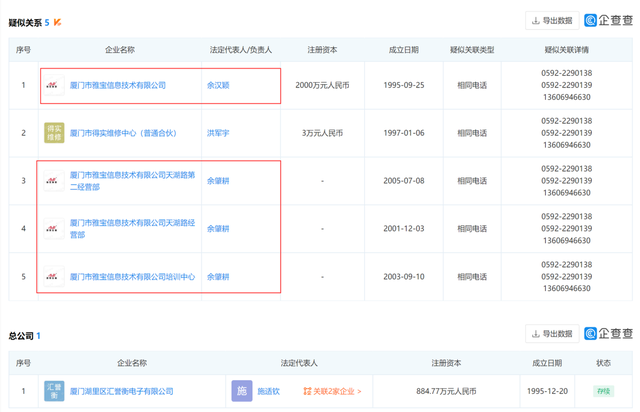The image size is (640, 412).
Task: Click the count 5 beside 疑似关系
Action: click(x=47, y=23)
